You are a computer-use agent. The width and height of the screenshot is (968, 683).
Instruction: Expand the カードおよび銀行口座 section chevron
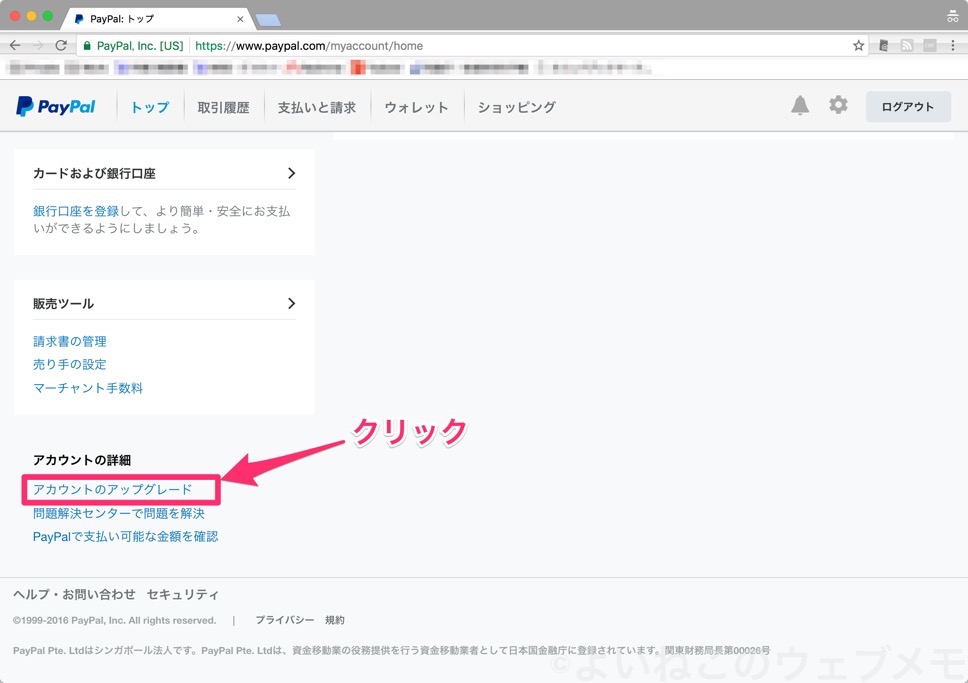[x=292, y=172]
